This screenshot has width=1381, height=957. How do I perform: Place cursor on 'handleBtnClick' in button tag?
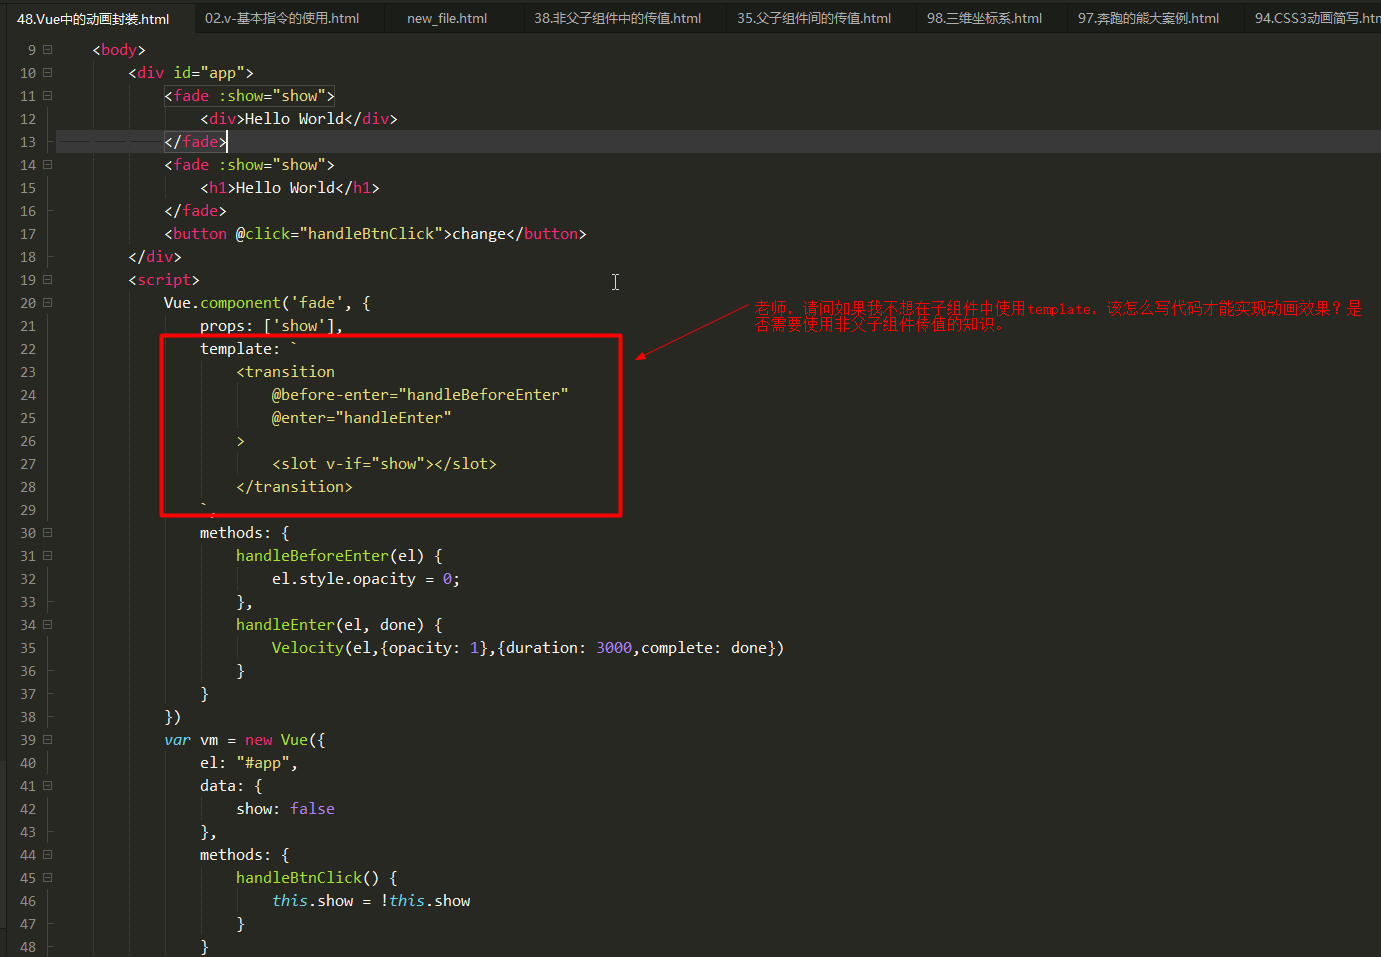coord(371,234)
